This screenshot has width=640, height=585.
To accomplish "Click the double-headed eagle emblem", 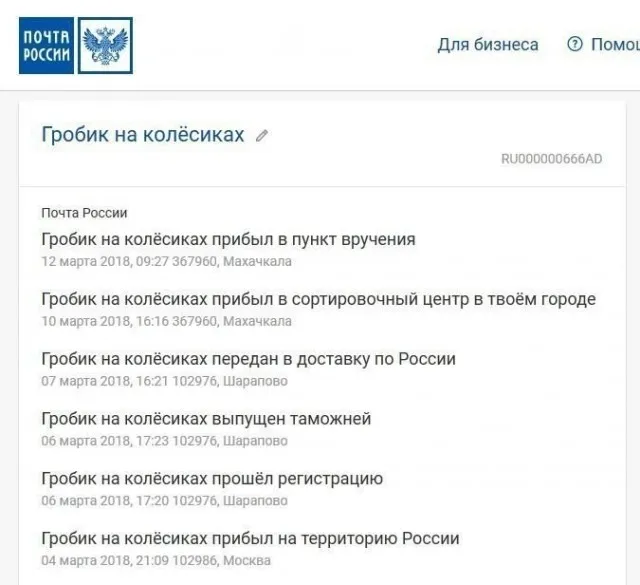I will pos(105,45).
